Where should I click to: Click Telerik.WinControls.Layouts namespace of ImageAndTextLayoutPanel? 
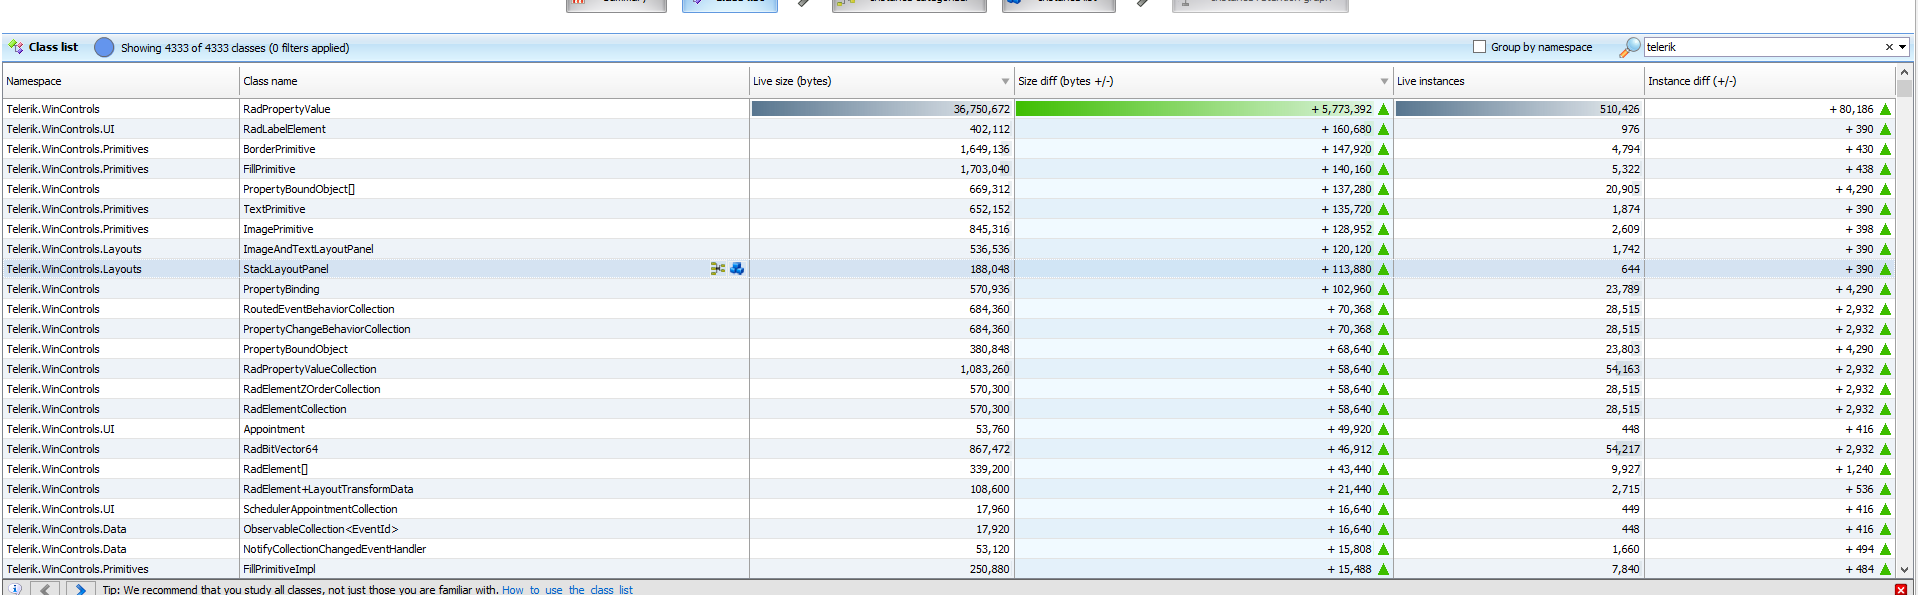coord(74,249)
